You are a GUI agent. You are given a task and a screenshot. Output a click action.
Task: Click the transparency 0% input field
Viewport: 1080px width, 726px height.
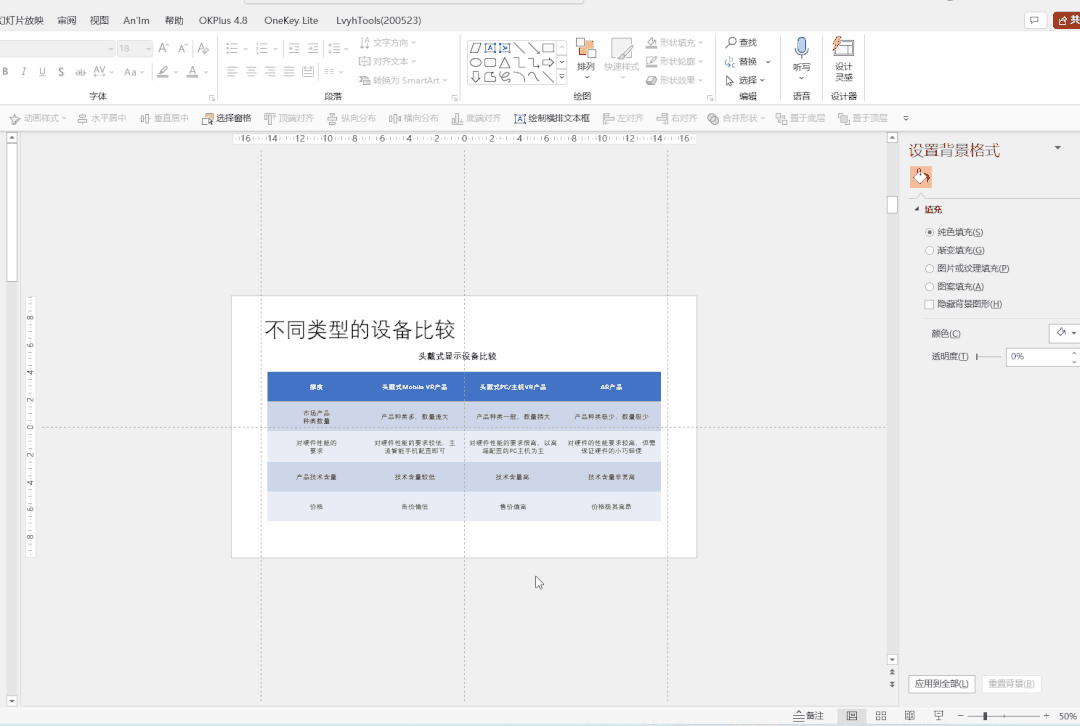click(1037, 357)
